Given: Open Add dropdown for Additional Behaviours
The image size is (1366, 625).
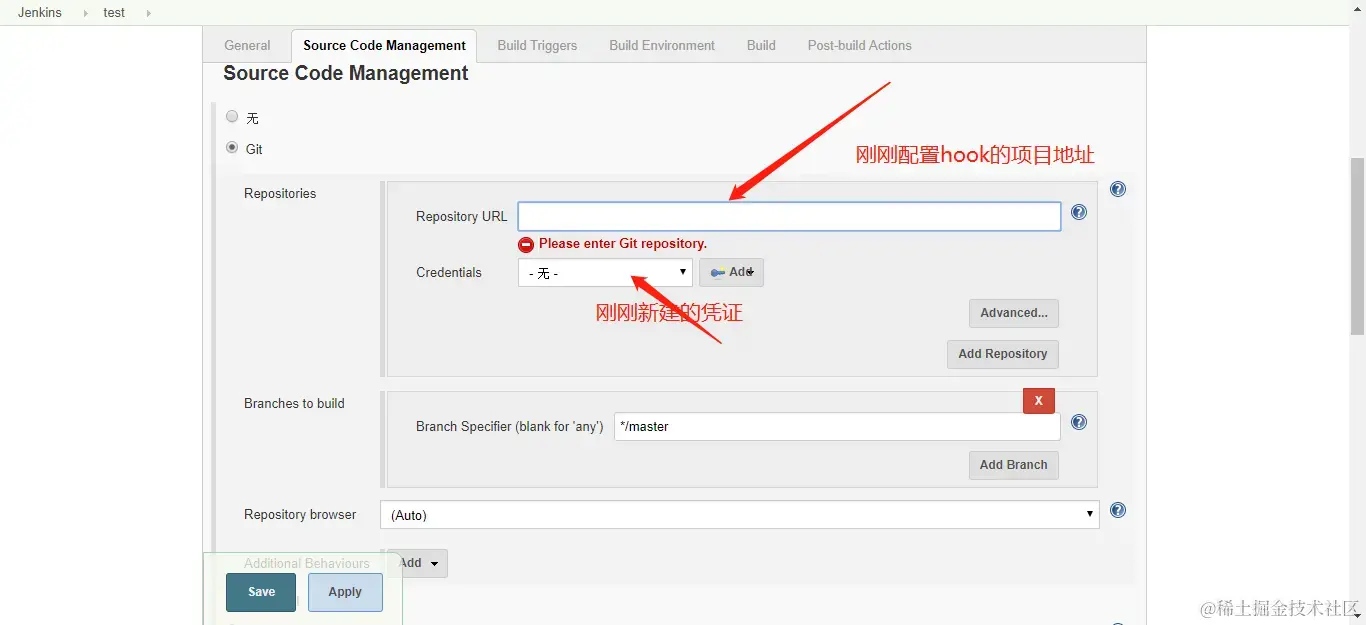Looking at the screenshot, I should click(x=417, y=563).
